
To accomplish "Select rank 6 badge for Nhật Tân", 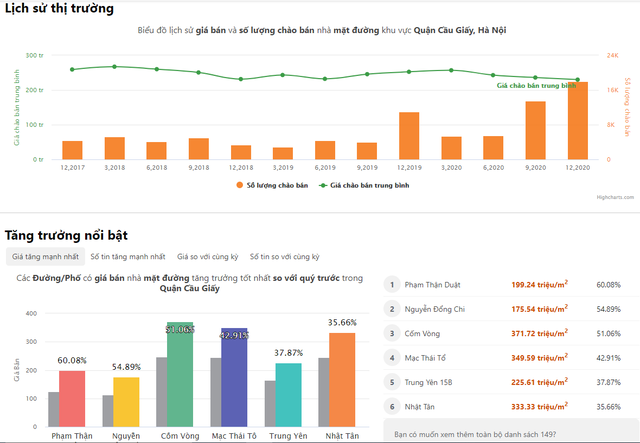I will tap(392, 407).
